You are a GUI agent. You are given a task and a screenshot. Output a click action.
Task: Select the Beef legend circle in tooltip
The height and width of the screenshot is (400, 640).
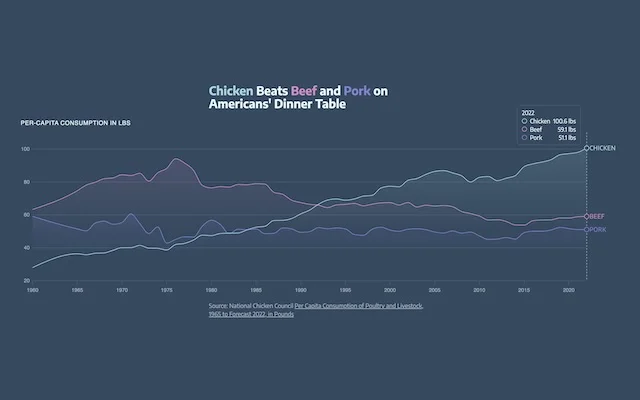pos(524,129)
